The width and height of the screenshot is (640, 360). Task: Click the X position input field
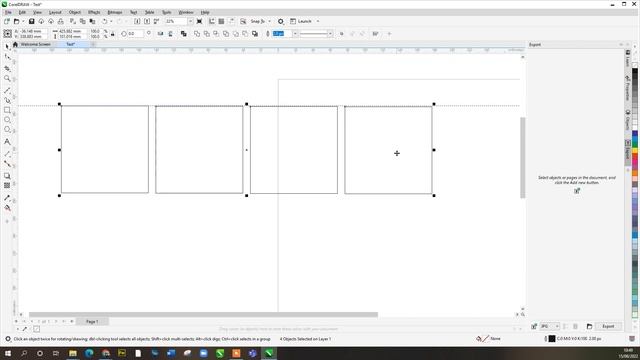point(33,31)
